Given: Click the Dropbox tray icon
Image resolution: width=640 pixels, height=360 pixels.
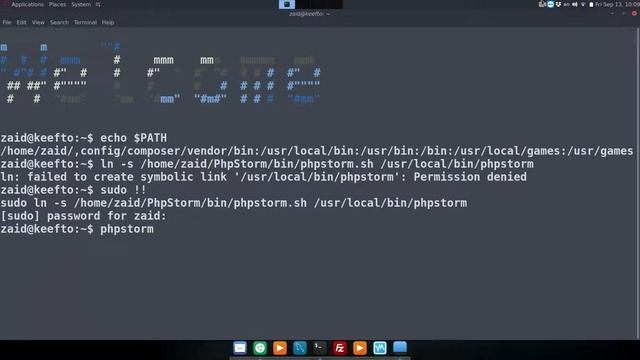Looking at the screenshot, I should click(558, 4).
